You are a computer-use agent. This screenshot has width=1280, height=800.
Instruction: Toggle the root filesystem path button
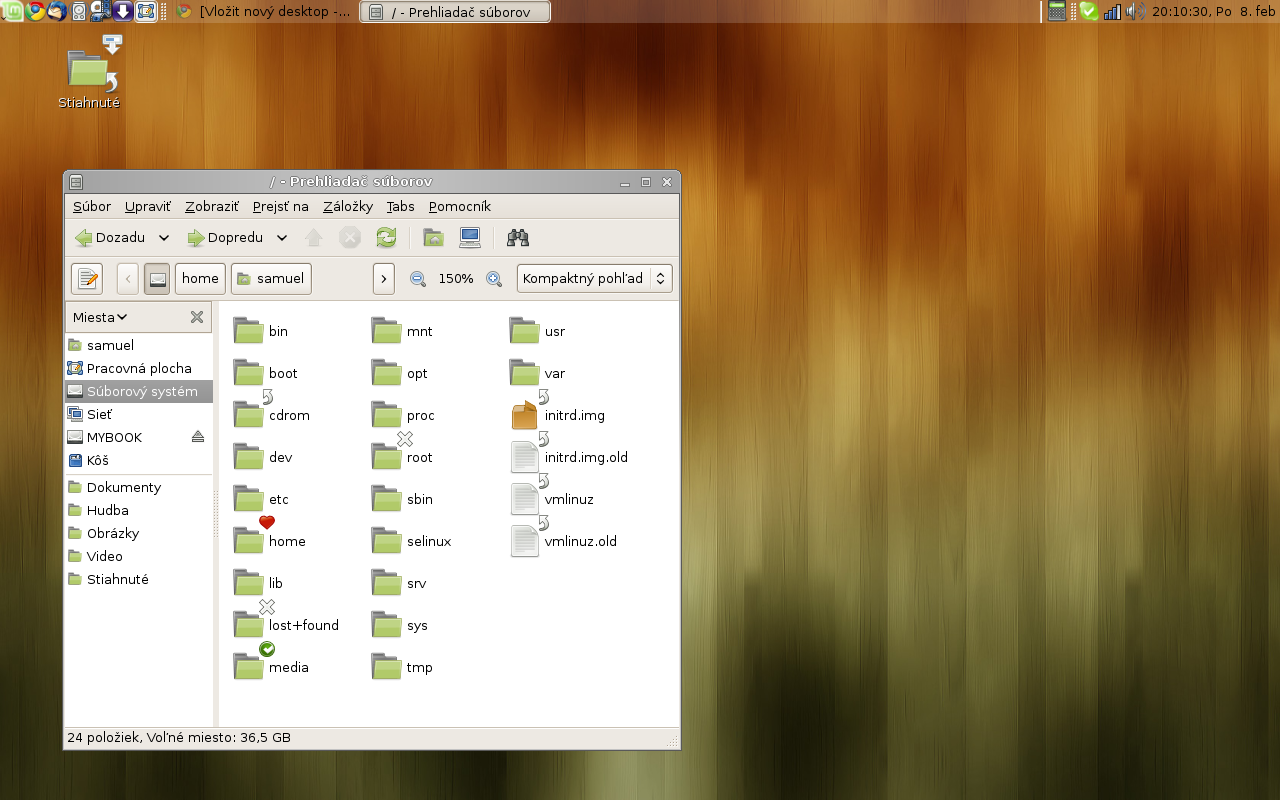(156, 279)
